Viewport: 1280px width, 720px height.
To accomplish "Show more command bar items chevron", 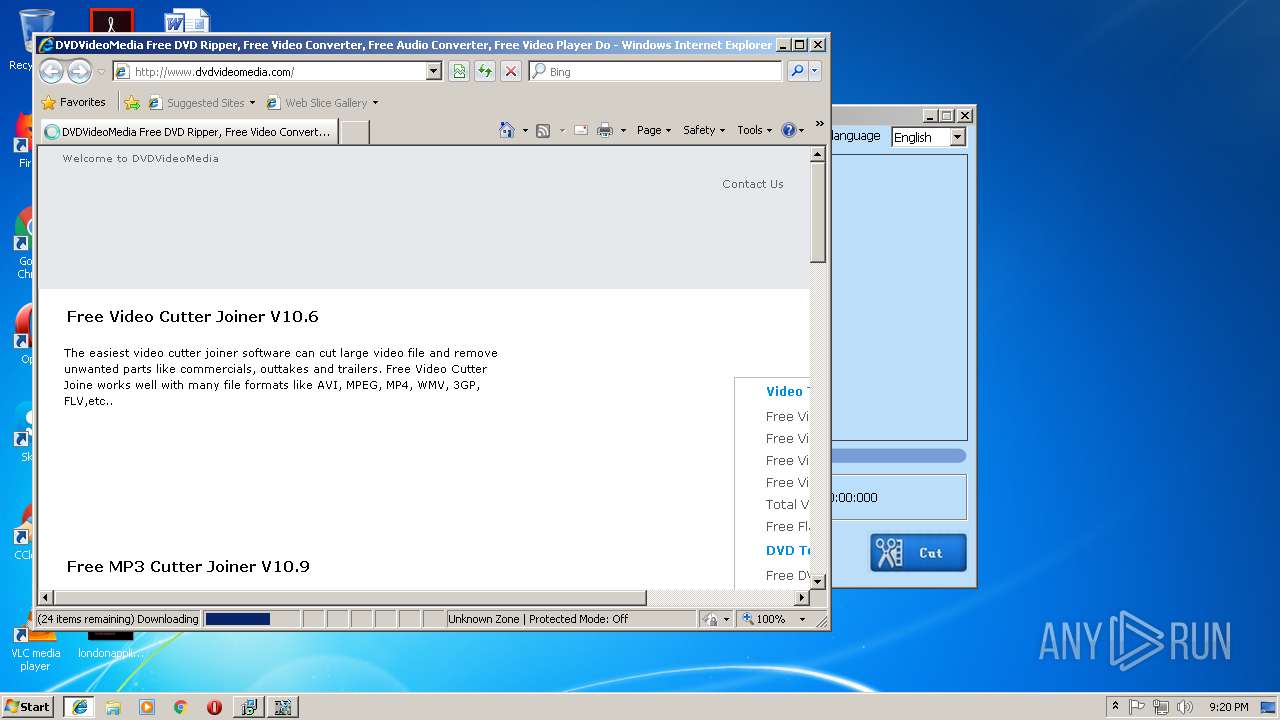I will pyautogui.click(x=819, y=124).
